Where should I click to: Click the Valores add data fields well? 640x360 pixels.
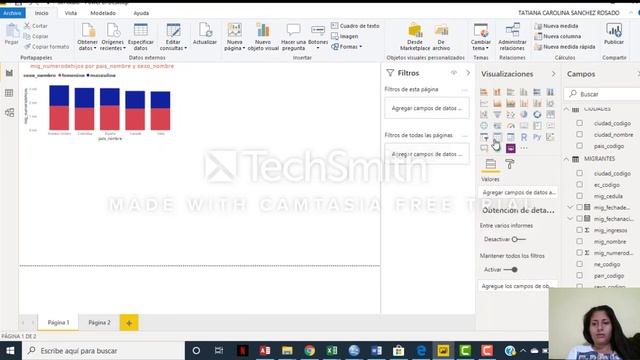coord(518,192)
